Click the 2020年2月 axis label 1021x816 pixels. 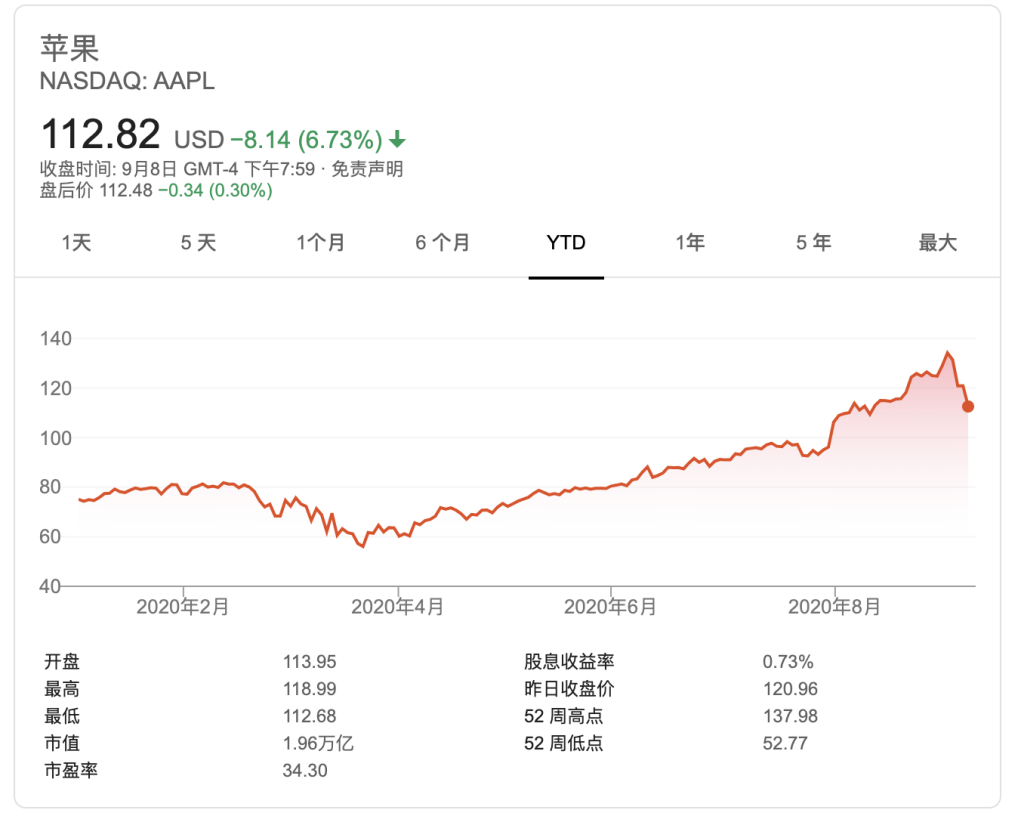(183, 606)
